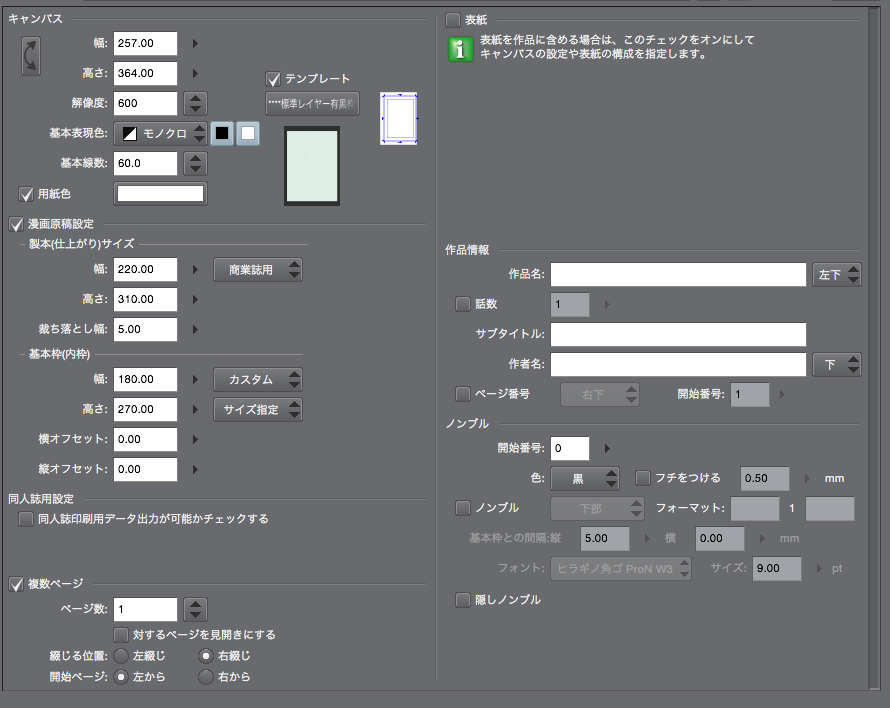Viewport: 890px width, 708px height.
Task: Click the swap width and height rotate icon
Action: (33, 55)
